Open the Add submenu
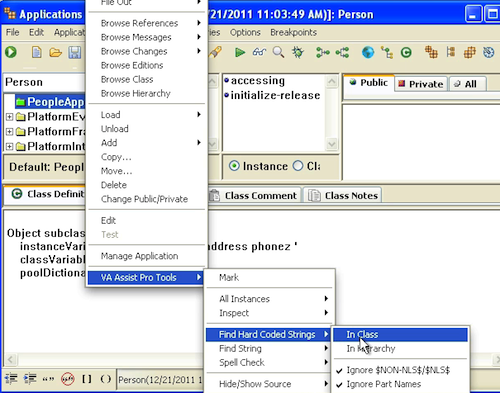The height and width of the screenshot is (393, 500). 147,143
